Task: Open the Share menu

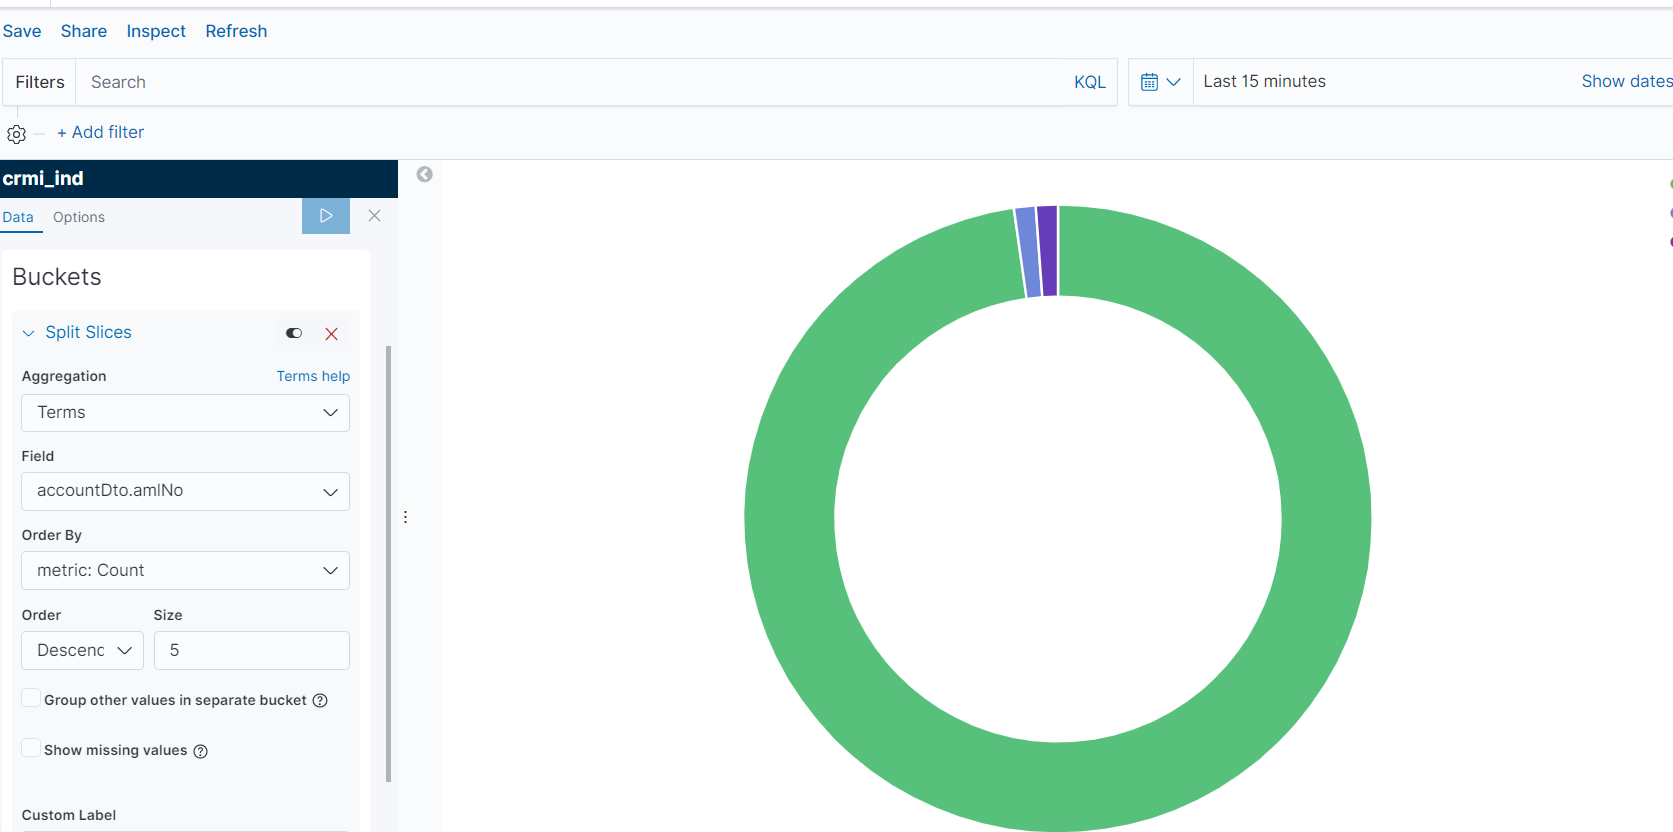Action: tap(84, 31)
